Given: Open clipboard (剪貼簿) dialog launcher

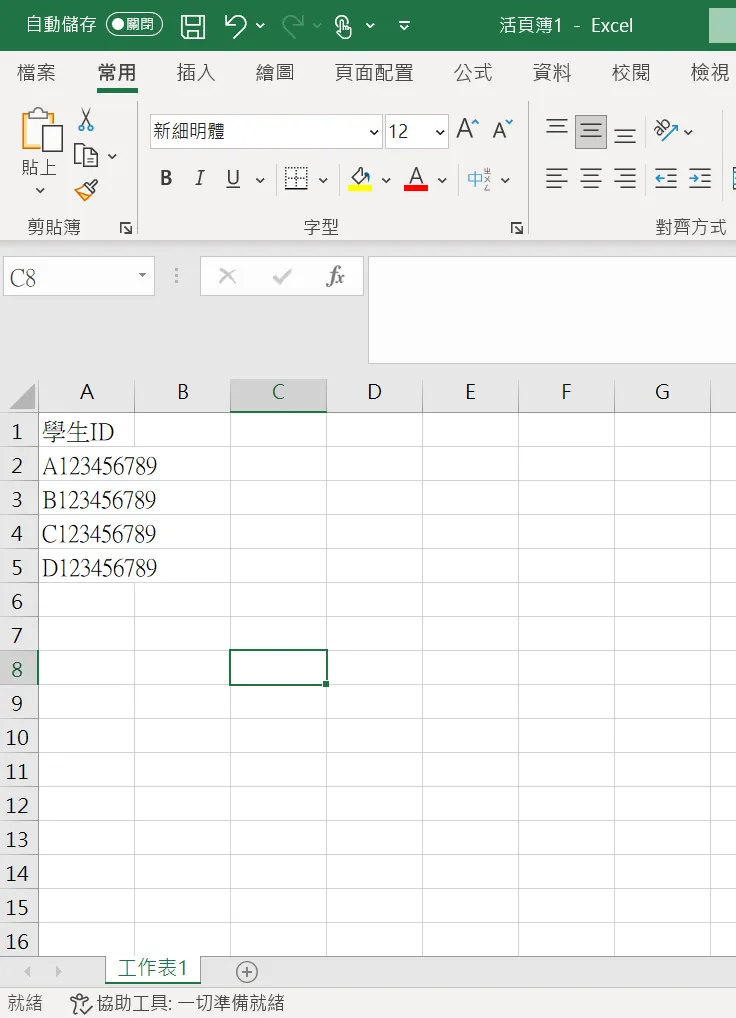Looking at the screenshot, I should click(126, 228).
